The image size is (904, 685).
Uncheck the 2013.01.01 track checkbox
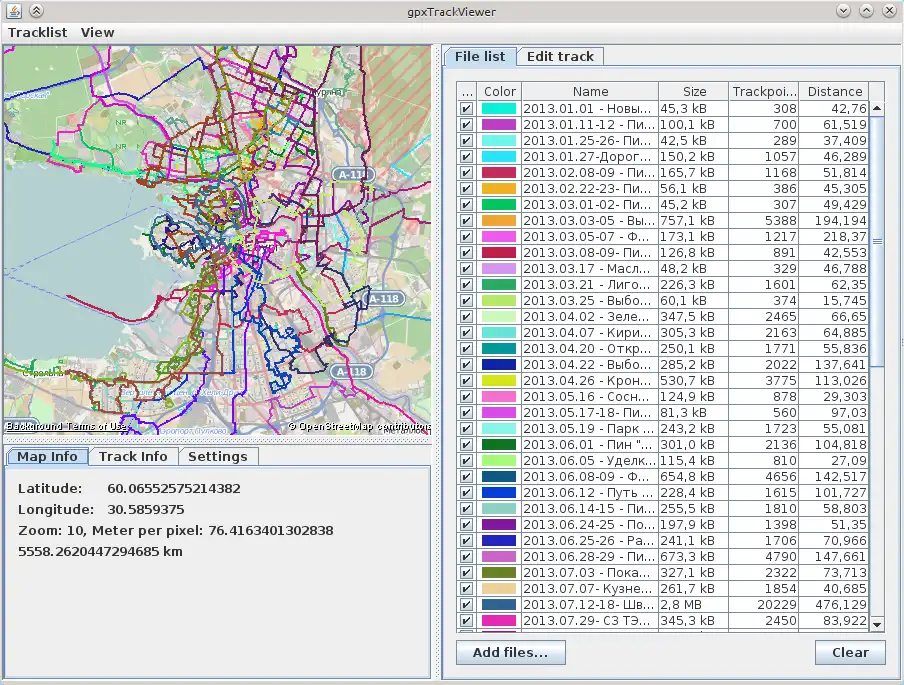[x=466, y=108]
